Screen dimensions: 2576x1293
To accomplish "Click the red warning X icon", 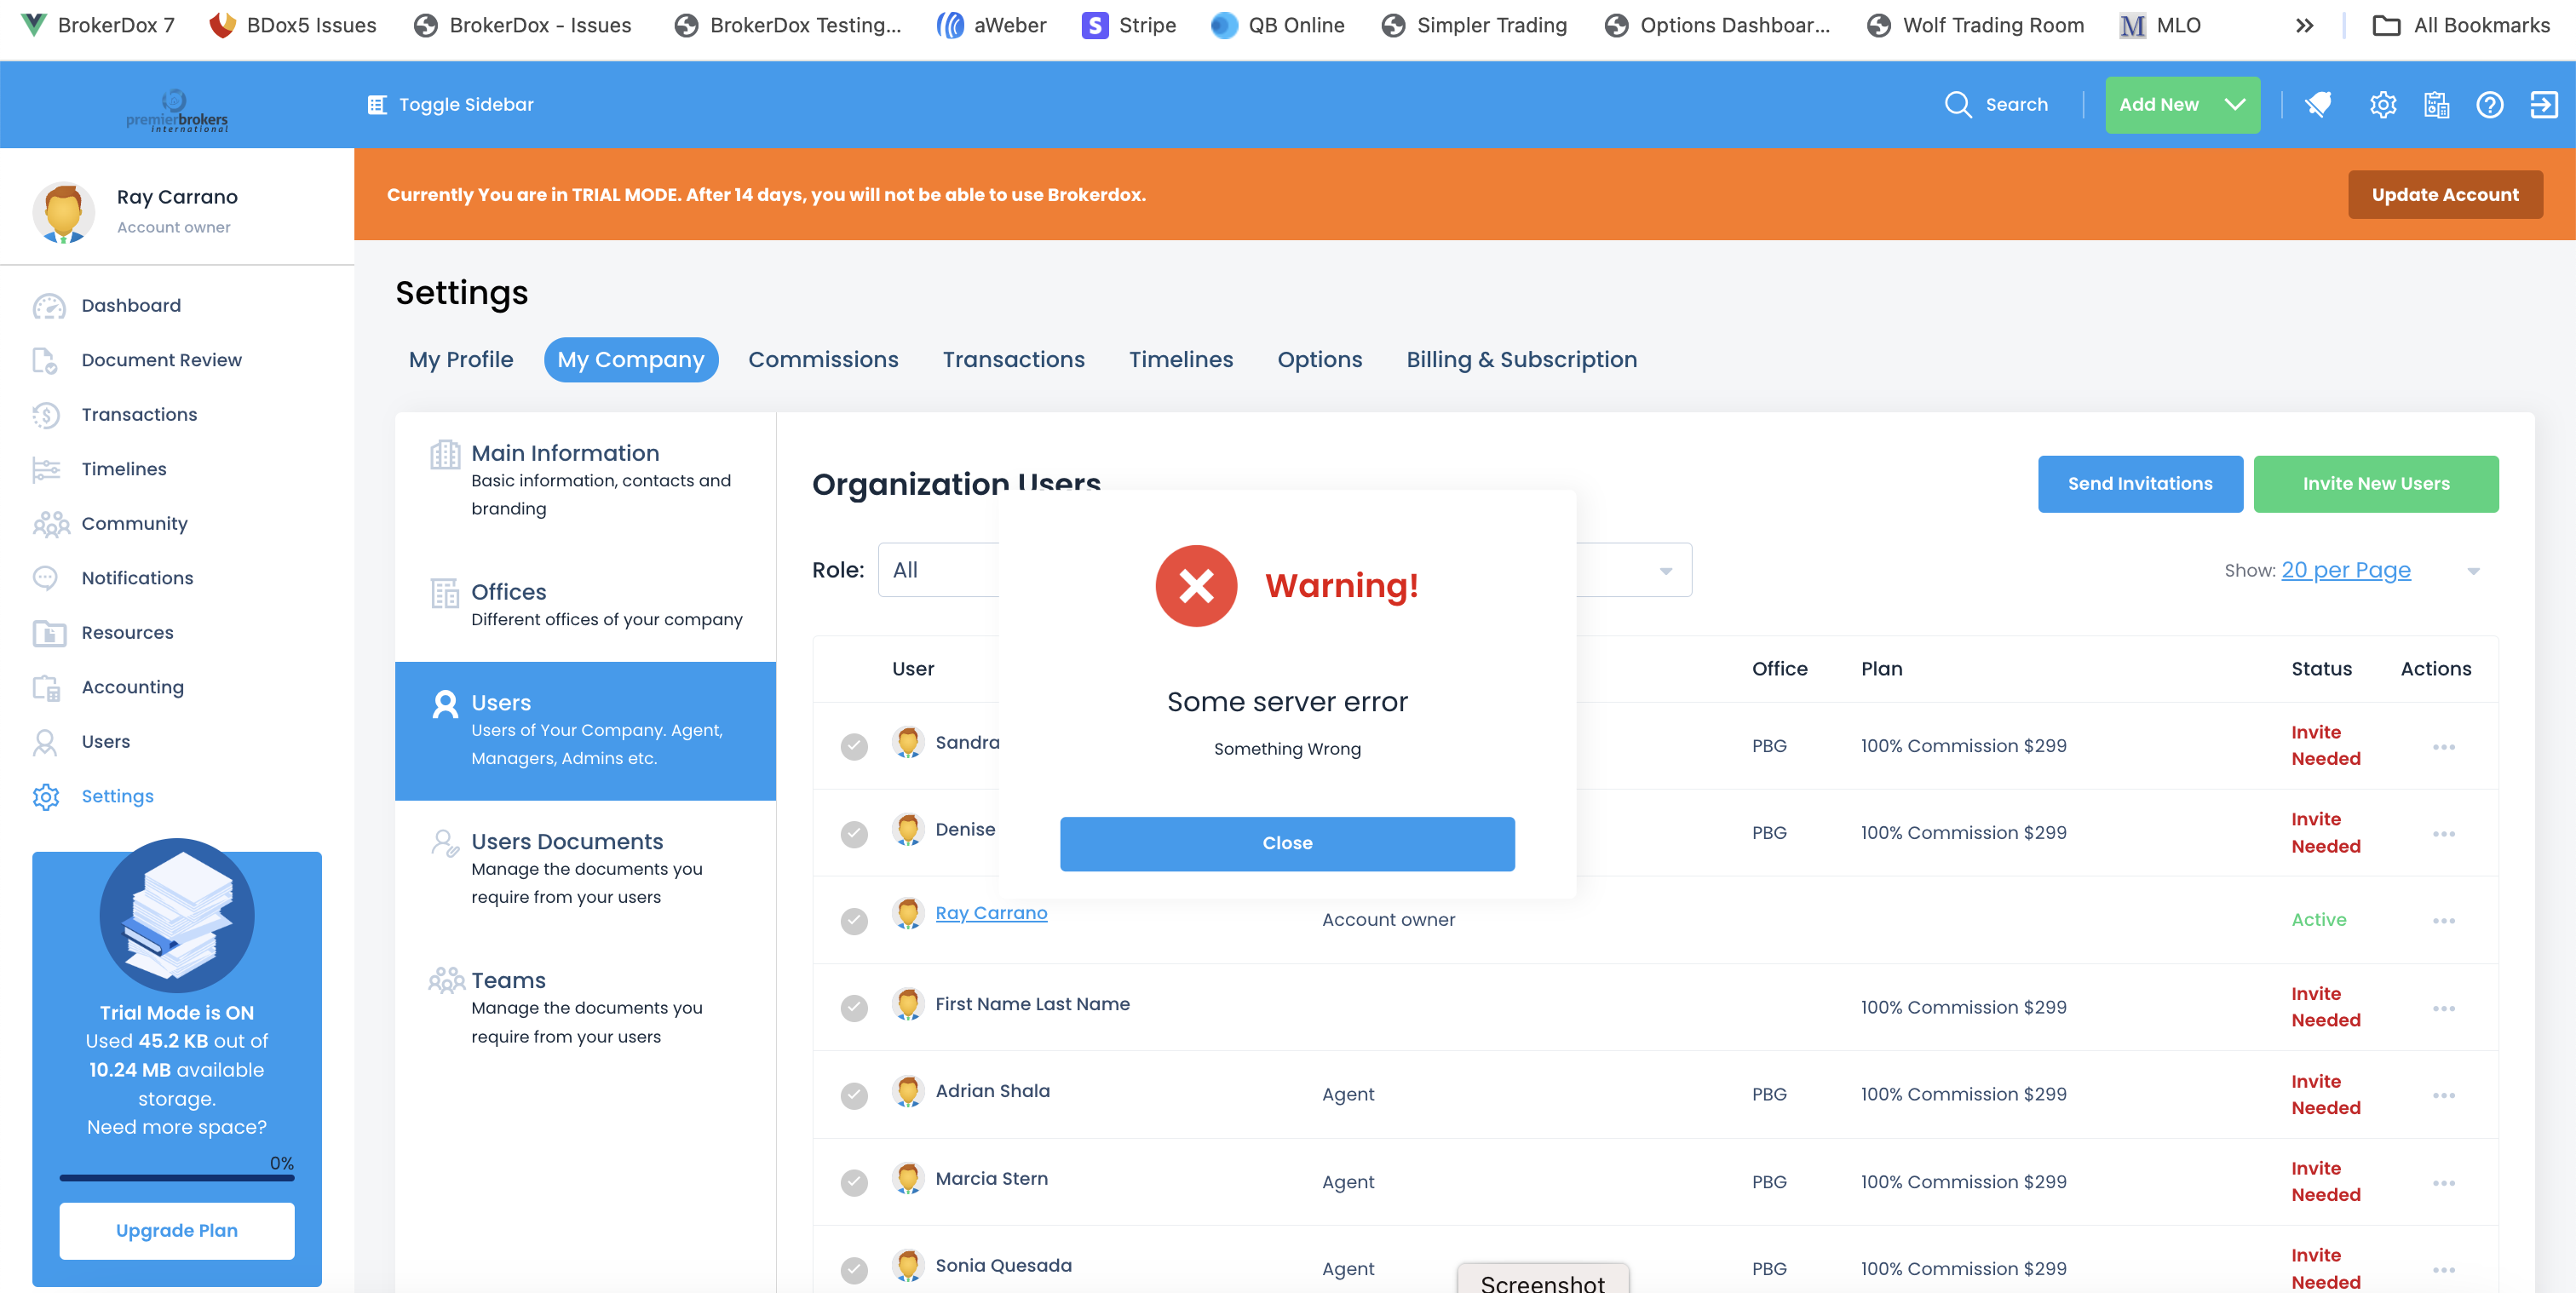I will coord(1196,586).
